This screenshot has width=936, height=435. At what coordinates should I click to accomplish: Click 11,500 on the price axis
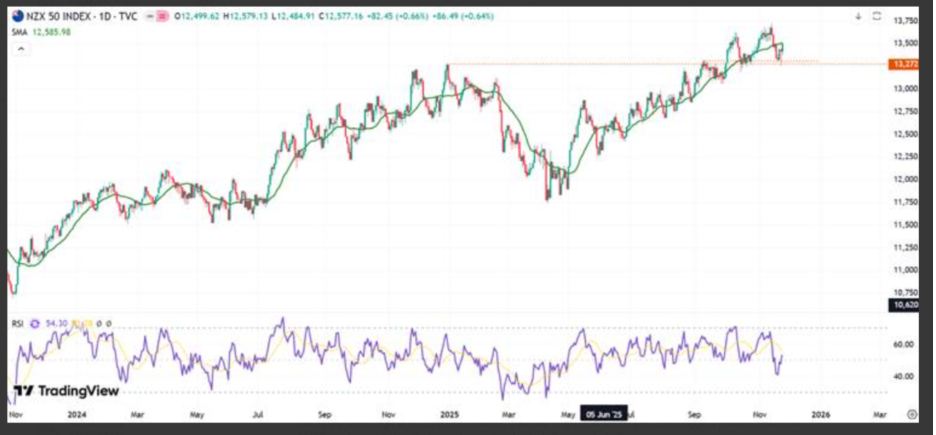click(905, 224)
